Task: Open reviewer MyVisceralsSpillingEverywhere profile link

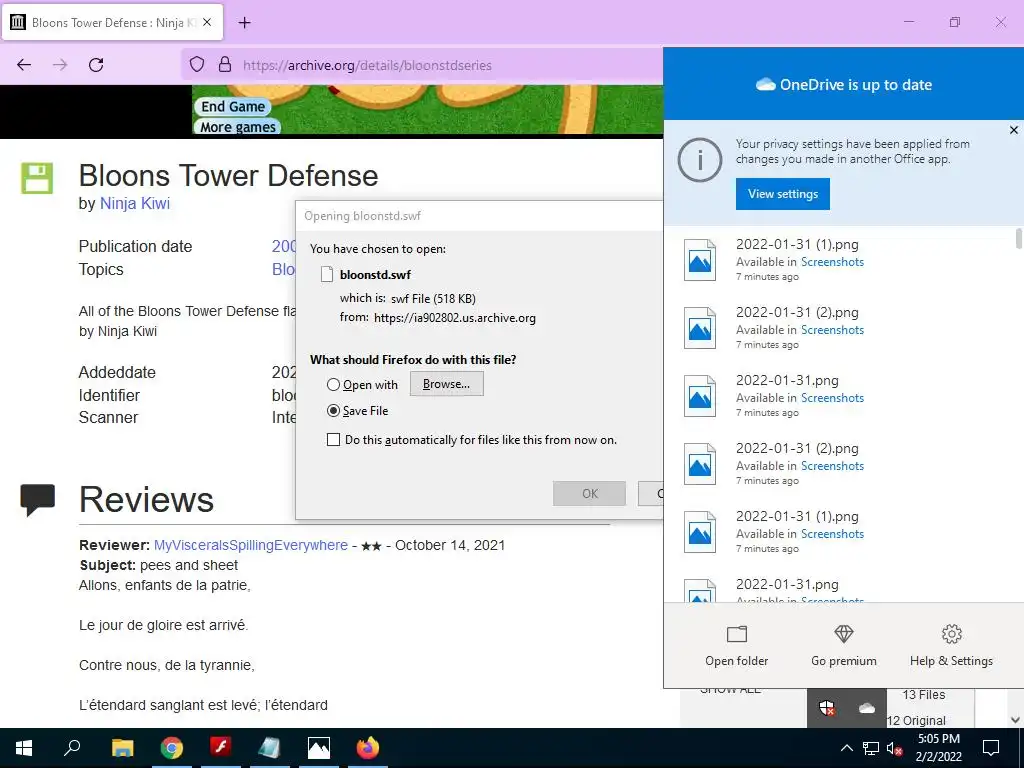Action: [x=251, y=545]
